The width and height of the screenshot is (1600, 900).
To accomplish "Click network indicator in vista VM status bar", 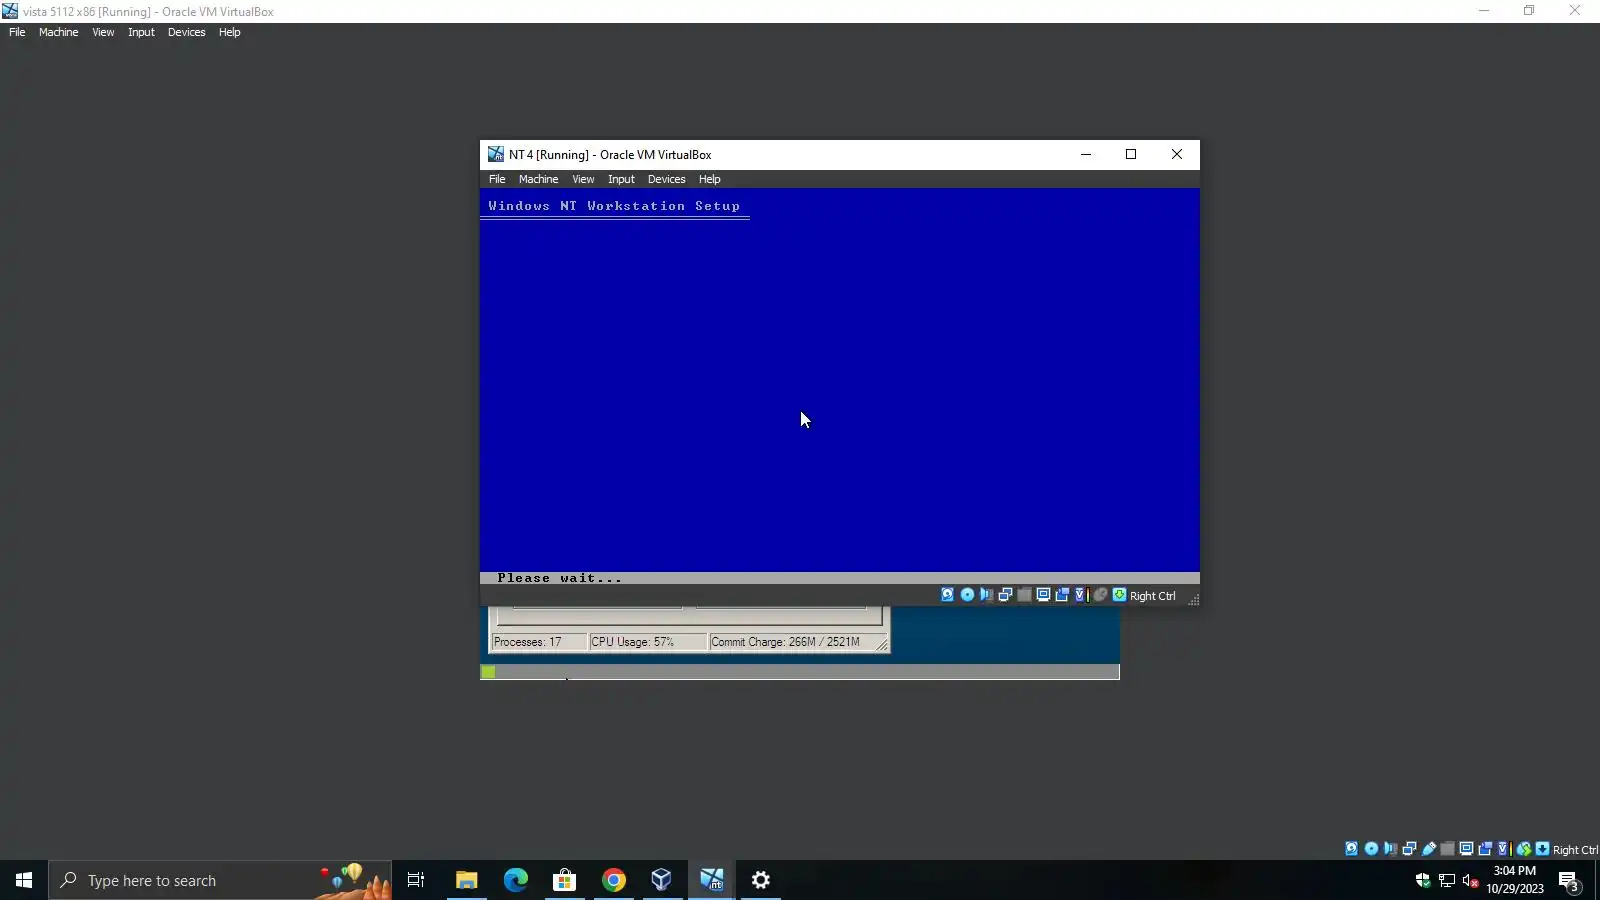I will [1409, 849].
